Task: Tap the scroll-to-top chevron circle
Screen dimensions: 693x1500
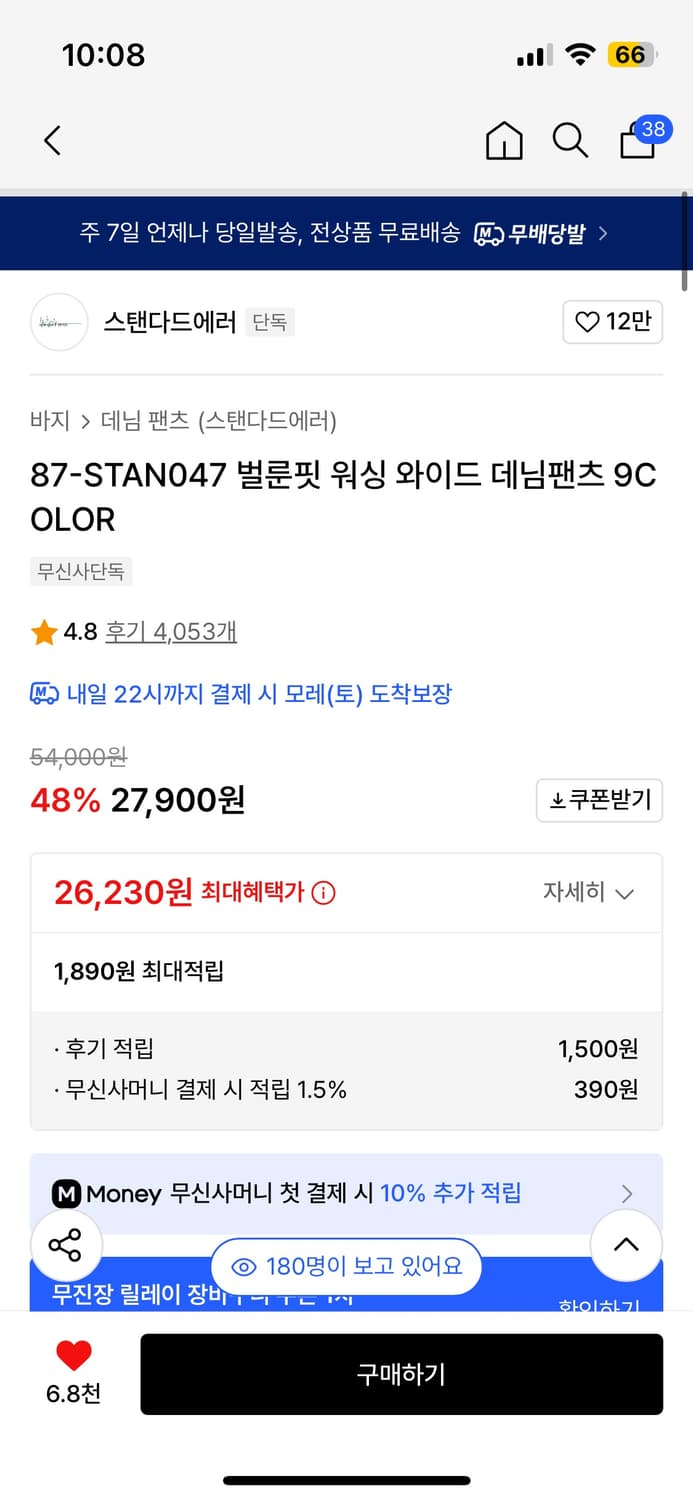Action: (x=626, y=1245)
